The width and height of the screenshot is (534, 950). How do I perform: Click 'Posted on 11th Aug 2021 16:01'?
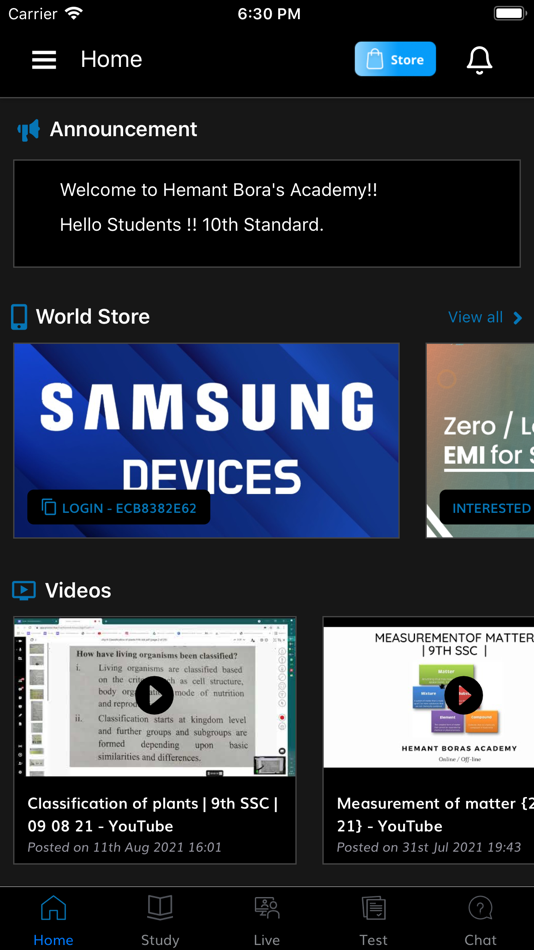point(124,847)
